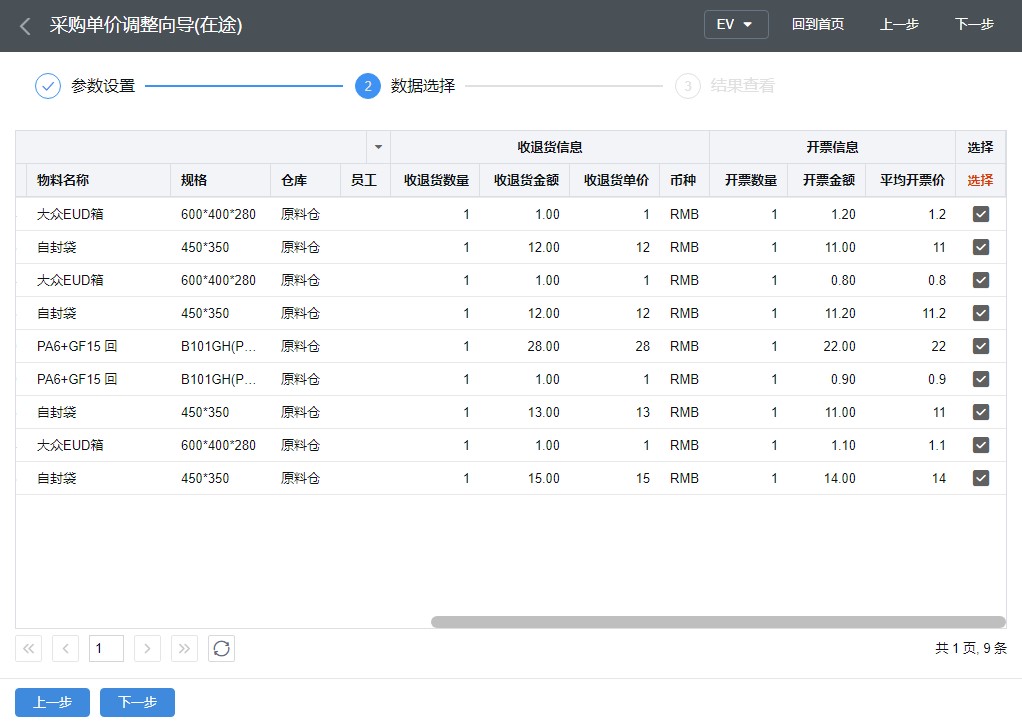Click the 开票信息 group header
The image size is (1022, 726).
point(832,147)
